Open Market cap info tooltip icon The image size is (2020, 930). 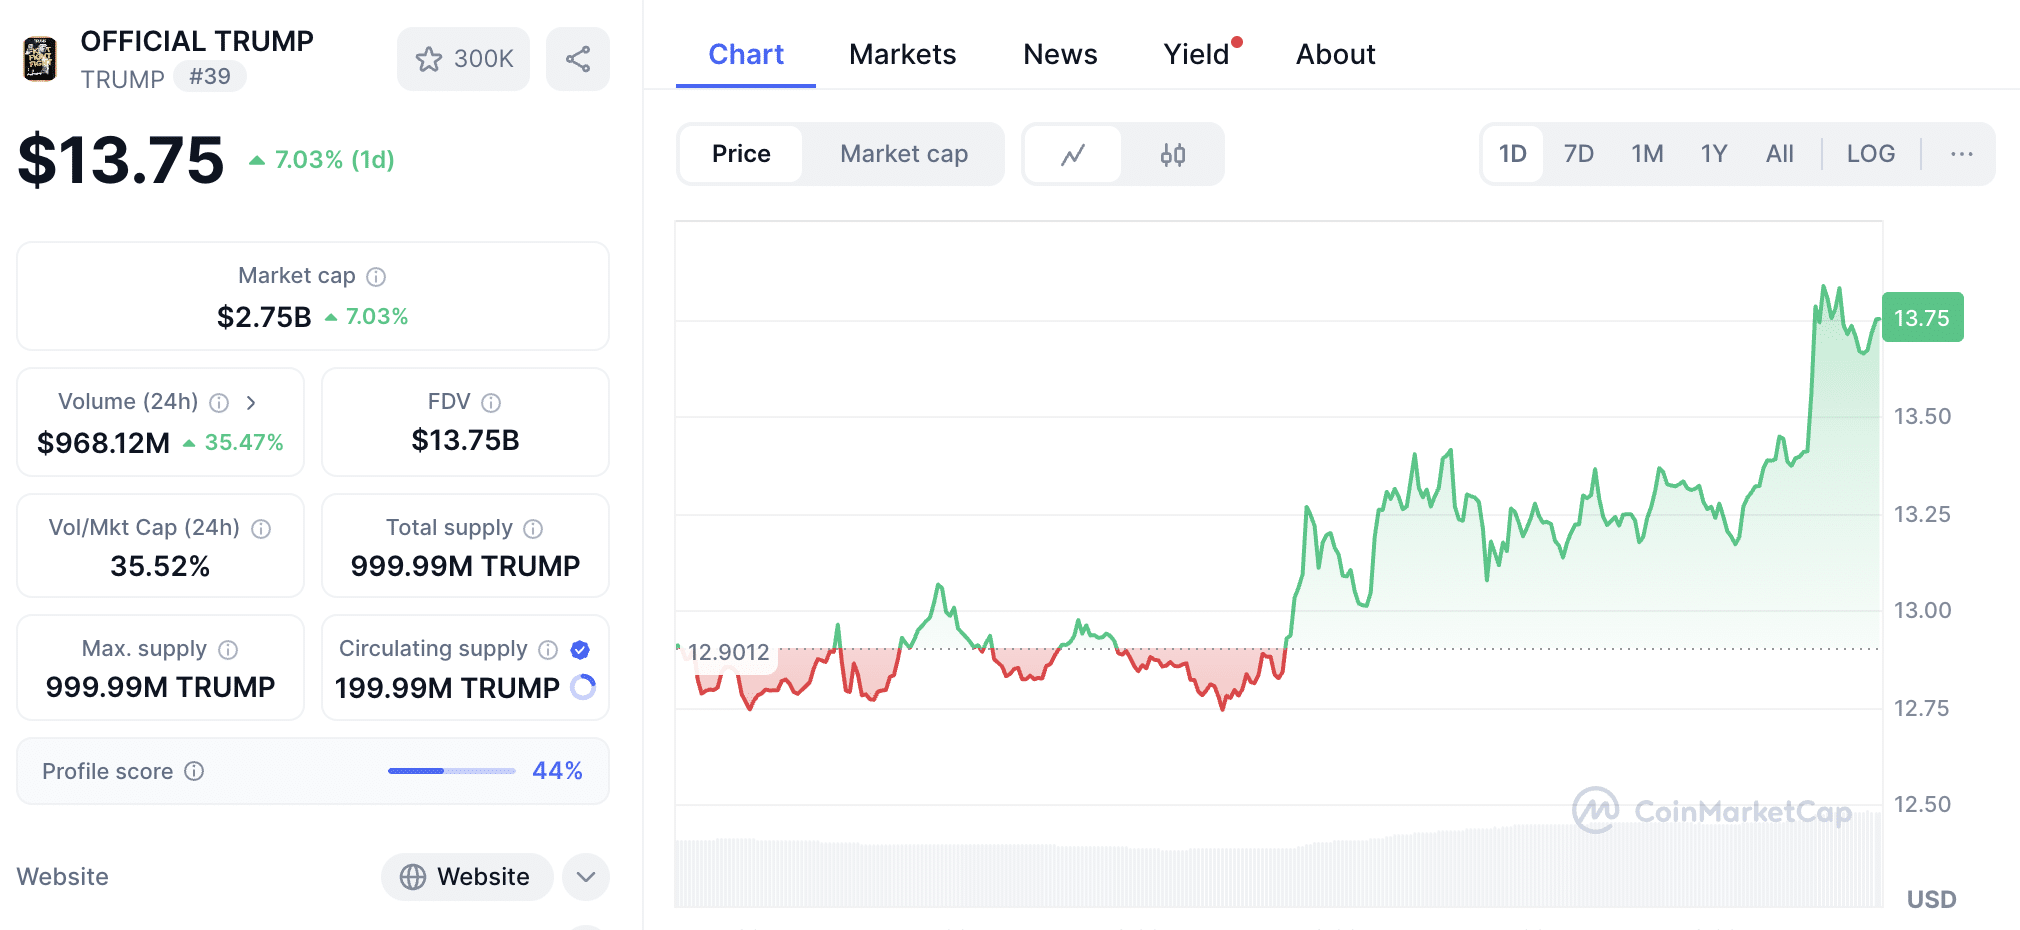click(x=376, y=277)
